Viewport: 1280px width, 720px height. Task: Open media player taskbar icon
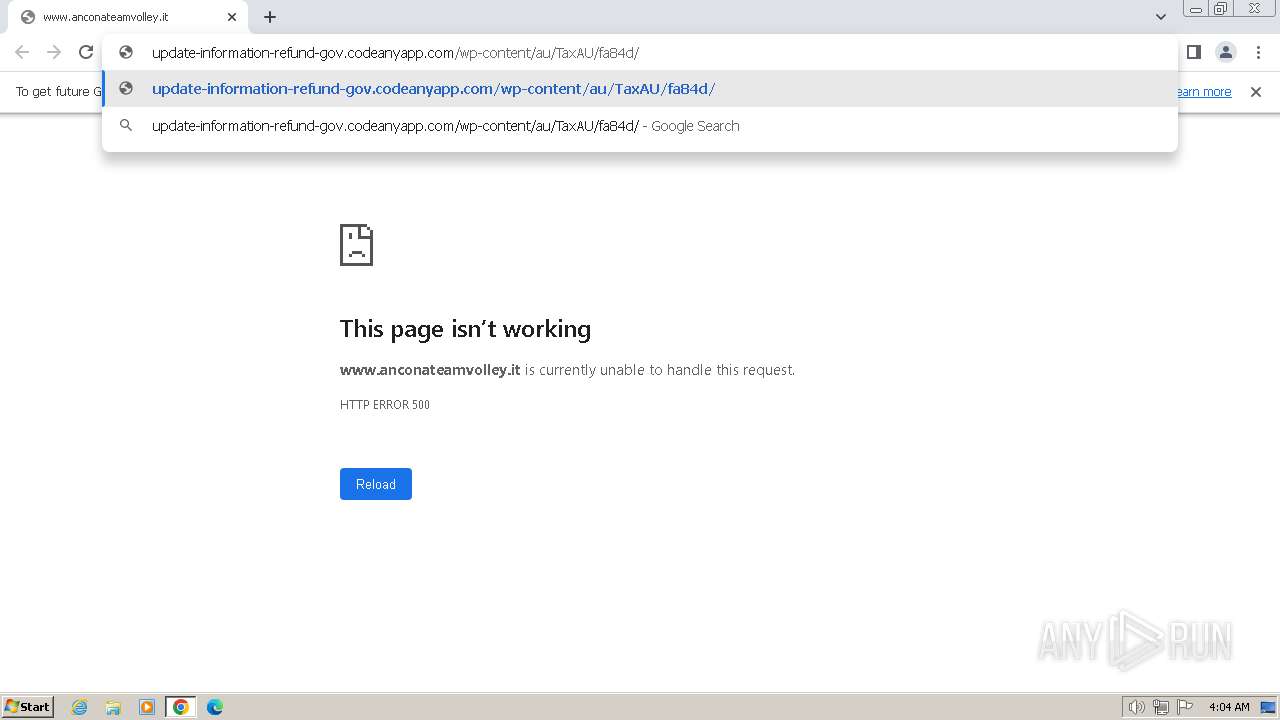[147, 707]
